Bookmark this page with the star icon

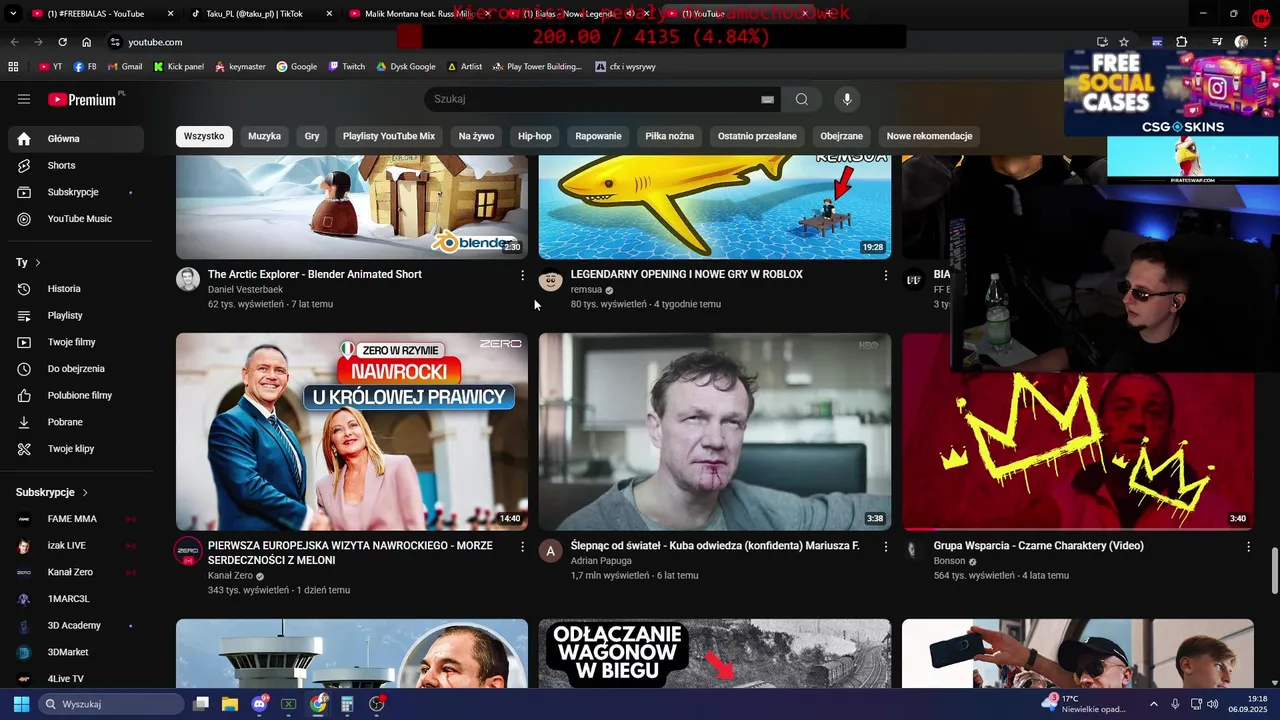pyautogui.click(x=1124, y=42)
